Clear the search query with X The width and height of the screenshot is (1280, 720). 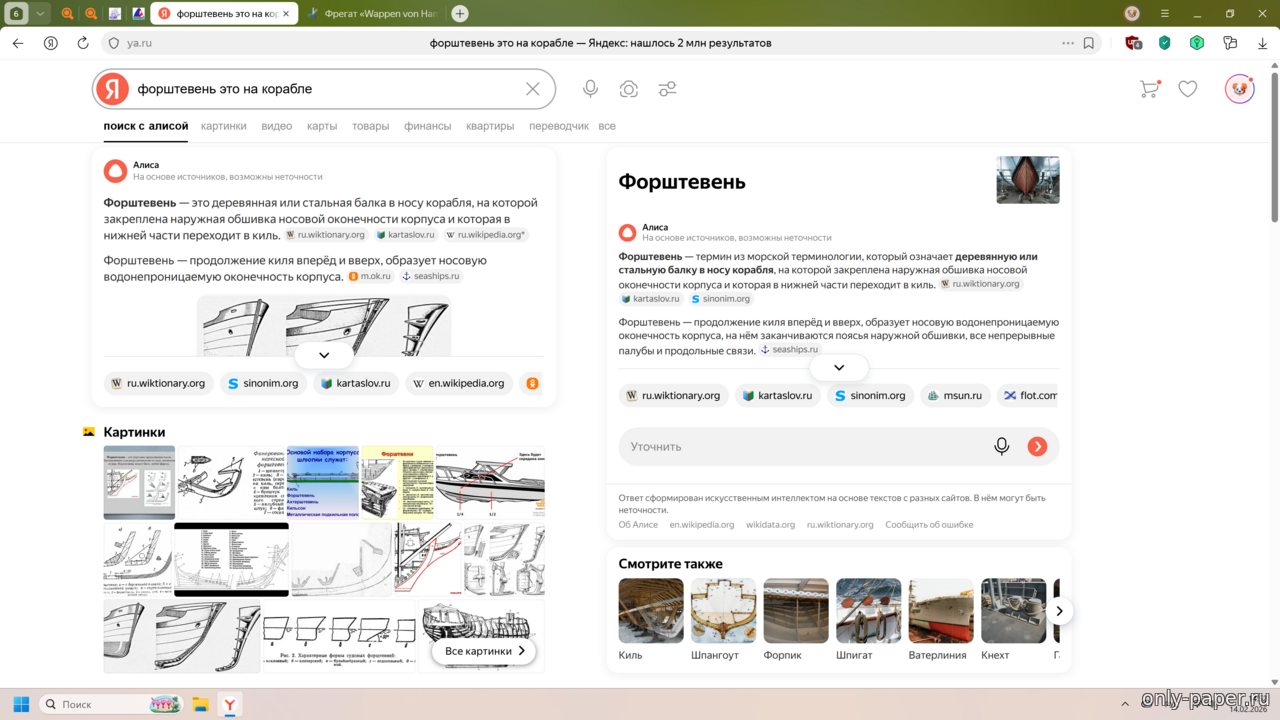[533, 89]
